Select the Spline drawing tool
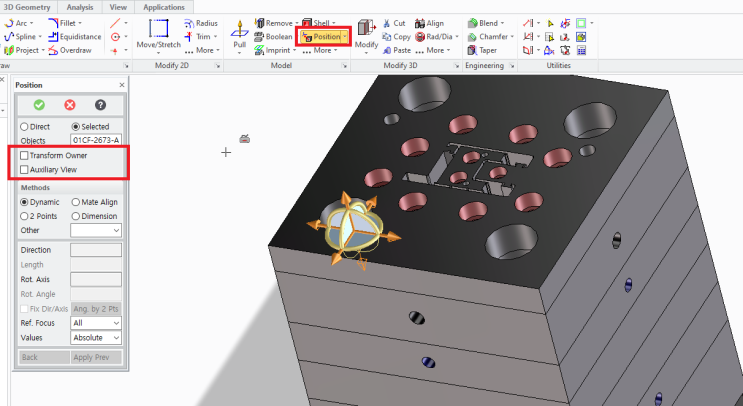This screenshot has height=406, width=743. coord(20,36)
